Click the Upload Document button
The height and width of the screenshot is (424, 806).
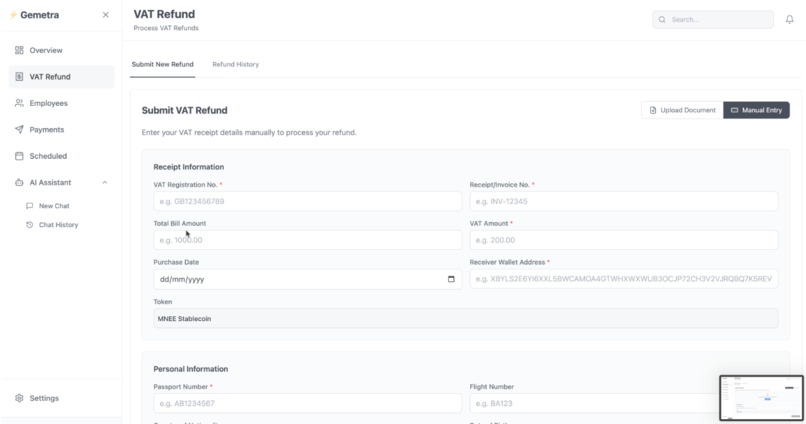tap(682, 110)
